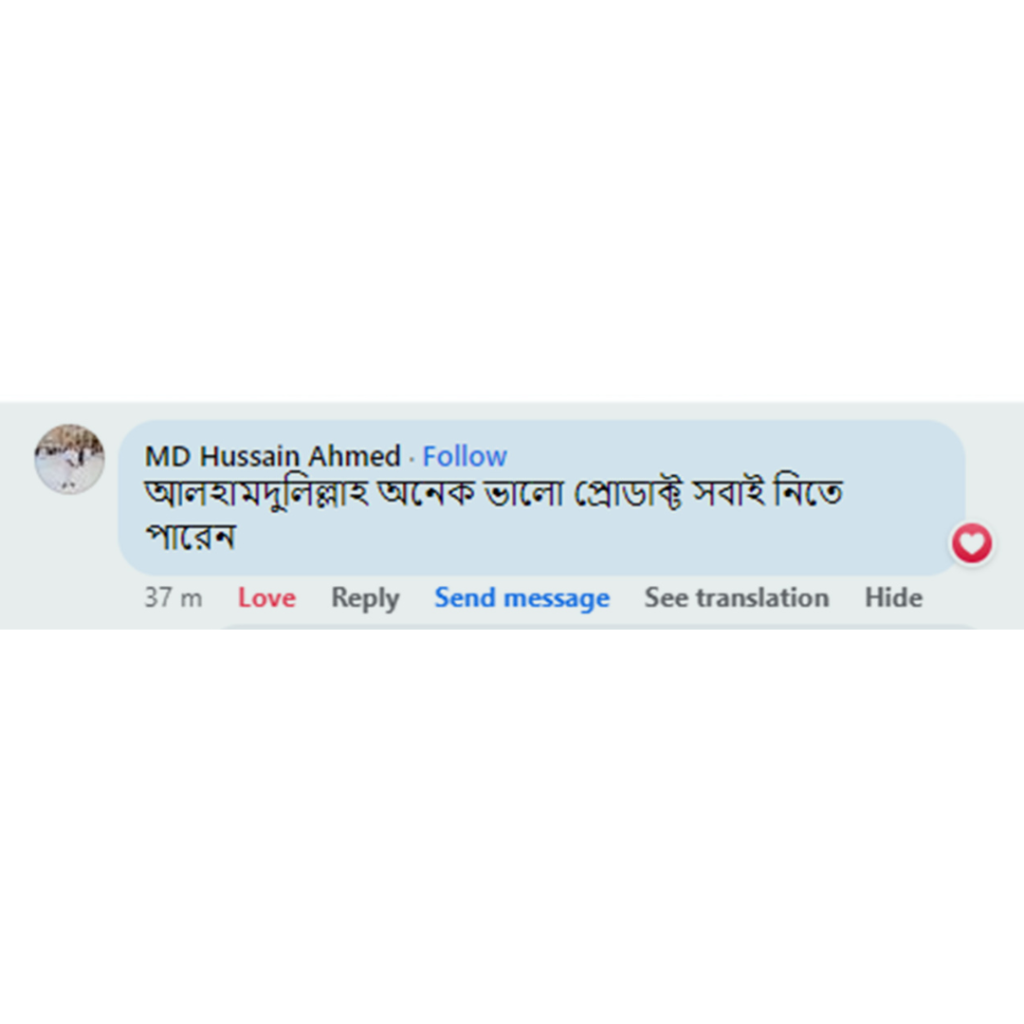Hide this comment

pyautogui.click(x=893, y=598)
